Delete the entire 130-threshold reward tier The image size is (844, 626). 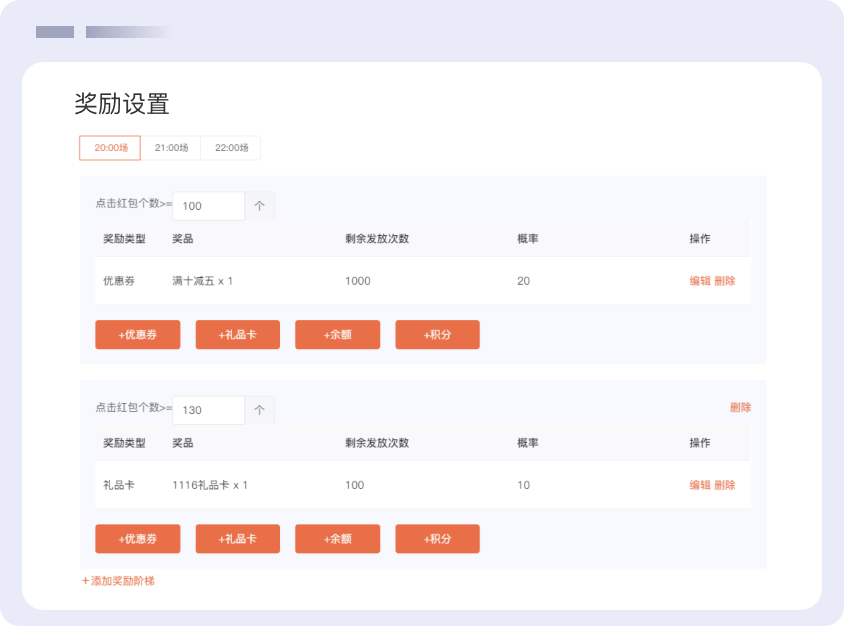pyautogui.click(x=740, y=408)
